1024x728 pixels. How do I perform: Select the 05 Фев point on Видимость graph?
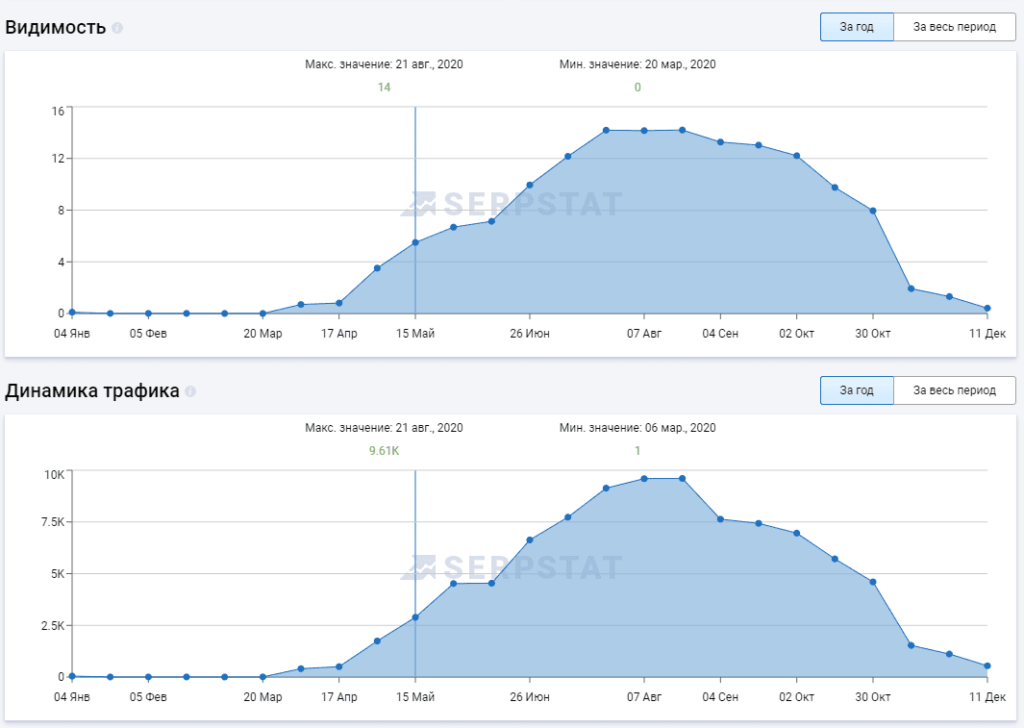148,313
